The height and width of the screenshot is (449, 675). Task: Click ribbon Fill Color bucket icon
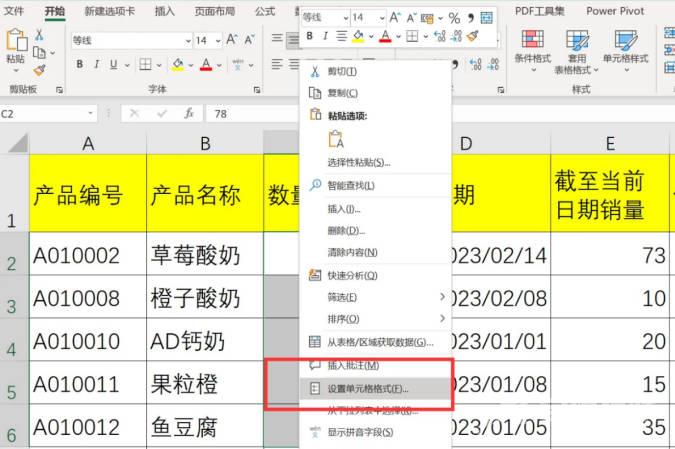pyautogui.click(x=178, y=65)
